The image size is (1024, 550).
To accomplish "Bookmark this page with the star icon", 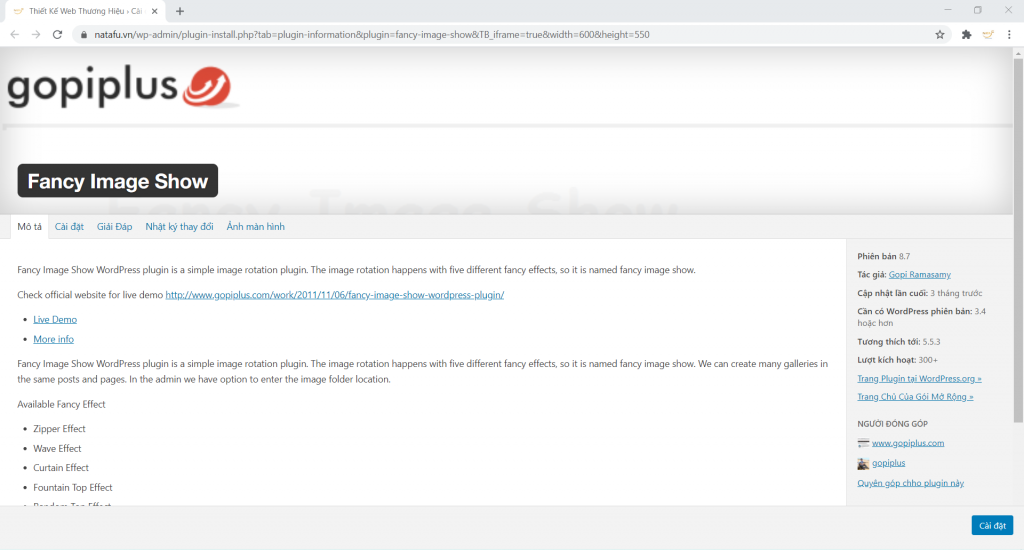I will pyautogui.click(x=940, y=35).
